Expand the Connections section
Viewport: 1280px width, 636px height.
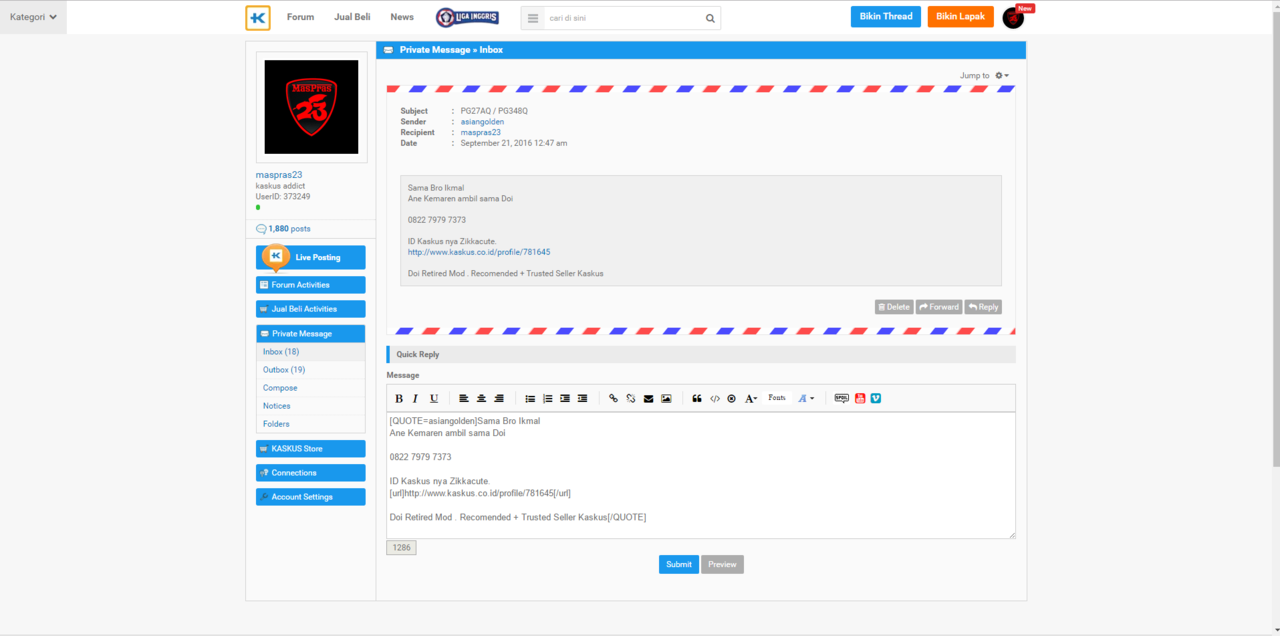(x=310, y=472)
